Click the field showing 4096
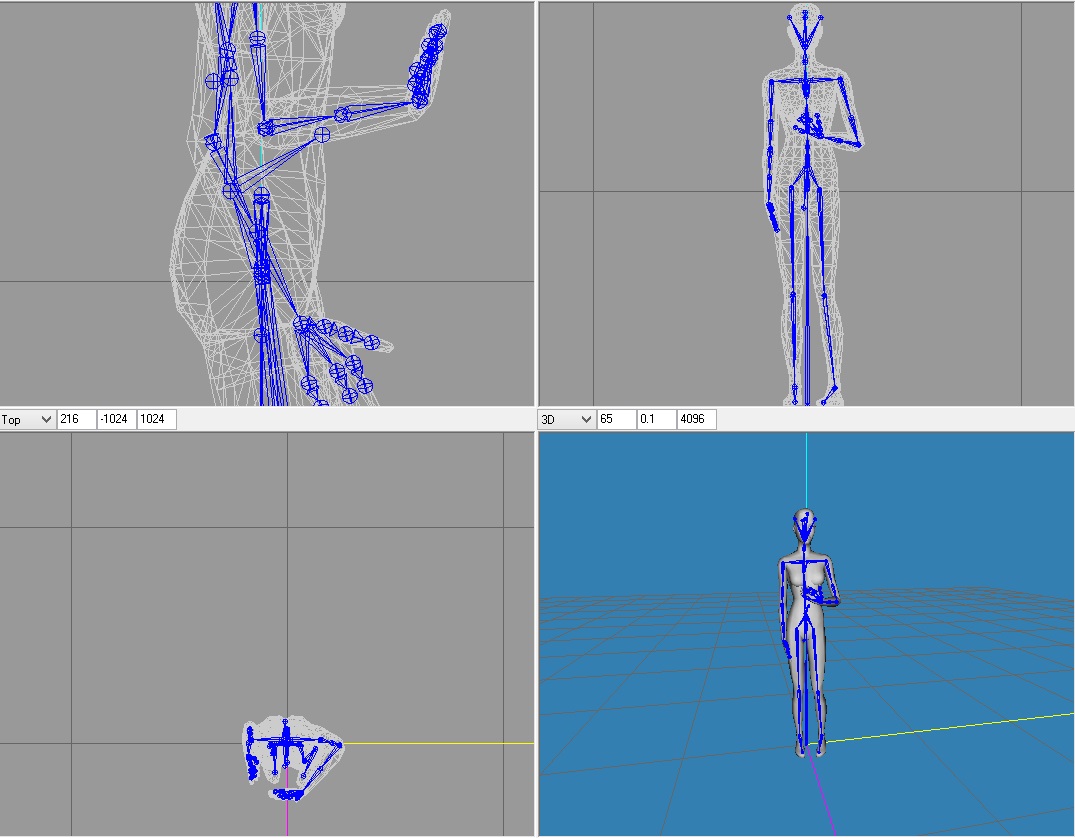Viewport: 1075px width, 838px height. 696,420
